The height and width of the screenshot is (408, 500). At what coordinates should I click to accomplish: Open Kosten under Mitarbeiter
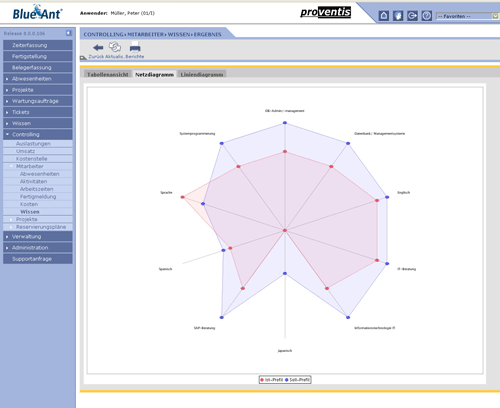[x=38, y=204]
